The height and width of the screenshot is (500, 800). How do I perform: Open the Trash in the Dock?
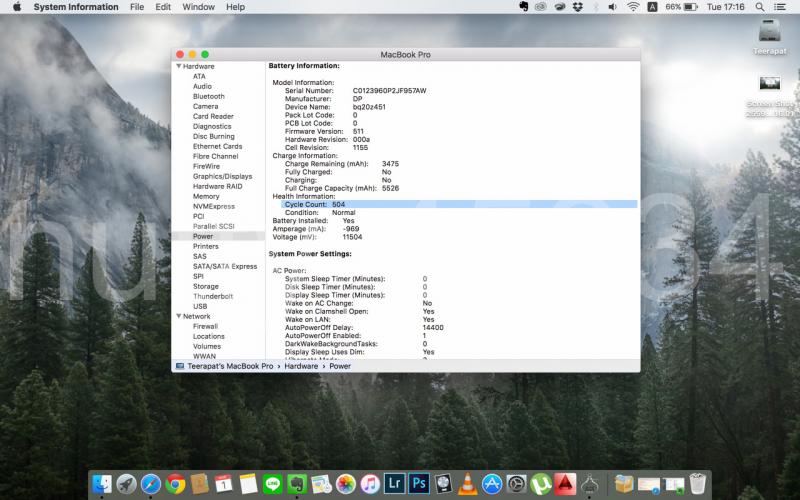pyautogui.click(x=698, y=484)
